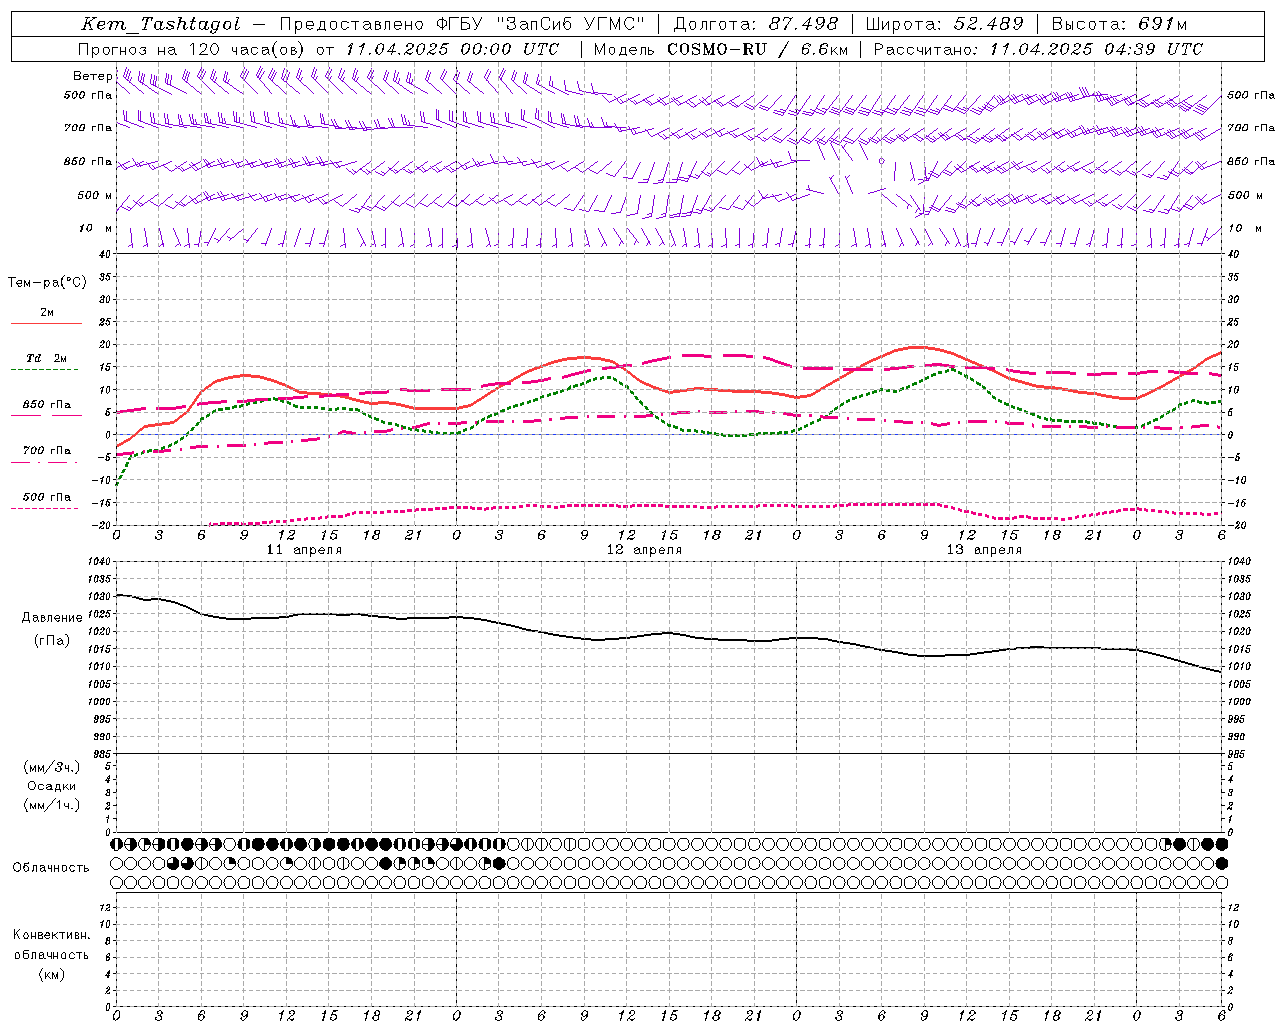The width and height of the screenshot is (1280, 1024).
Task: Click the (гПа) unit label under Давление
Action: (51, 641)
